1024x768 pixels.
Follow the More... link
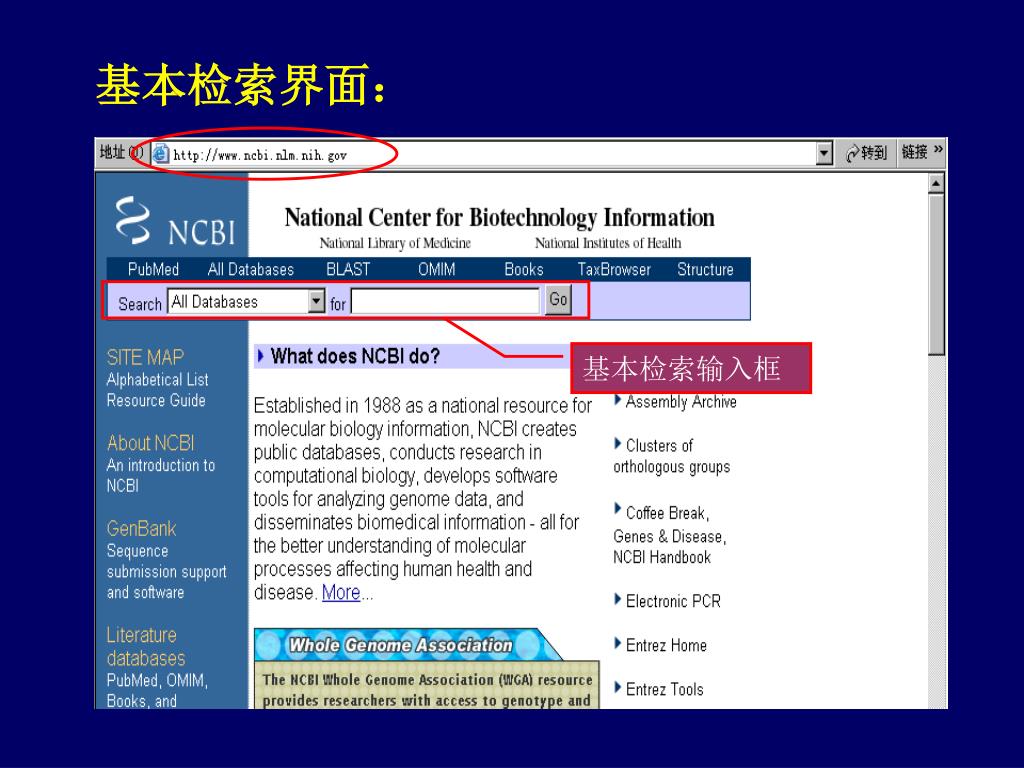click(x=342, y=592)
